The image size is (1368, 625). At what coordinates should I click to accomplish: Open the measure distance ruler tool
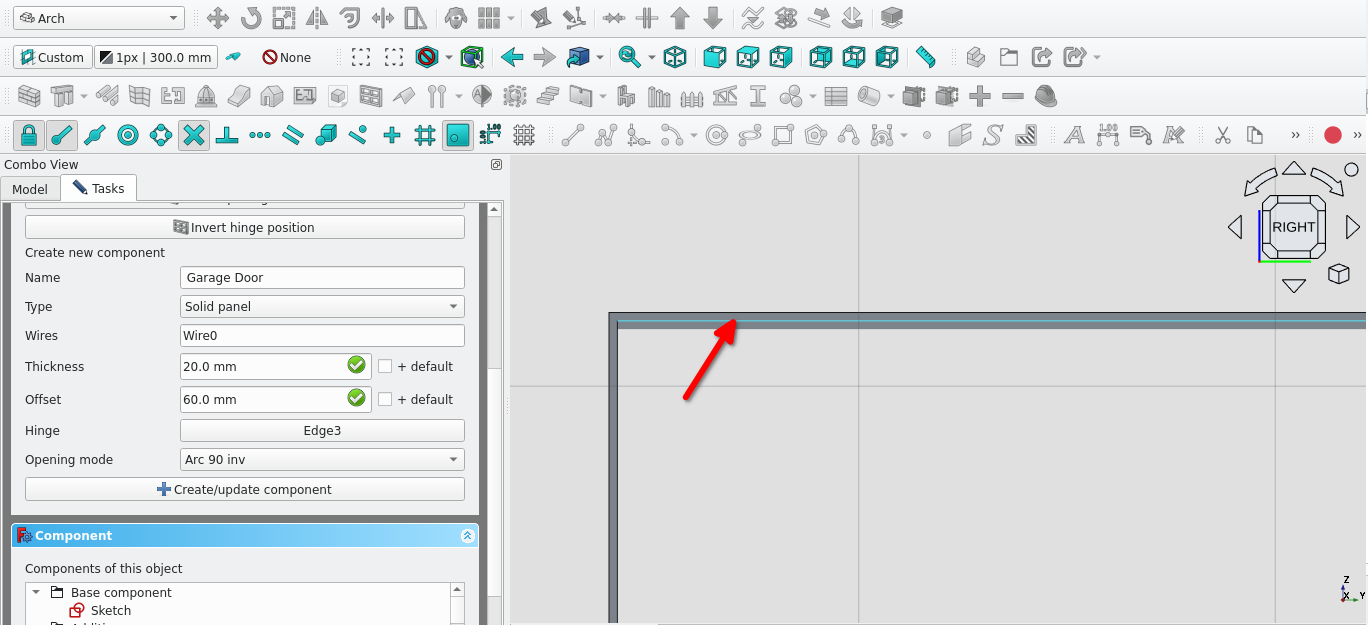(925, 57)
